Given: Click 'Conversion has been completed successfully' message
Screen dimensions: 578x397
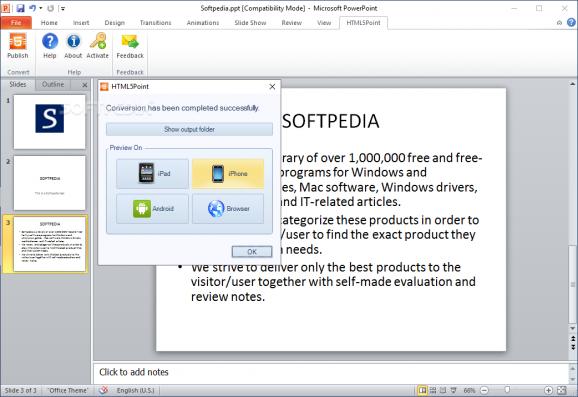Looking at the screenshot, I should 182,108.
